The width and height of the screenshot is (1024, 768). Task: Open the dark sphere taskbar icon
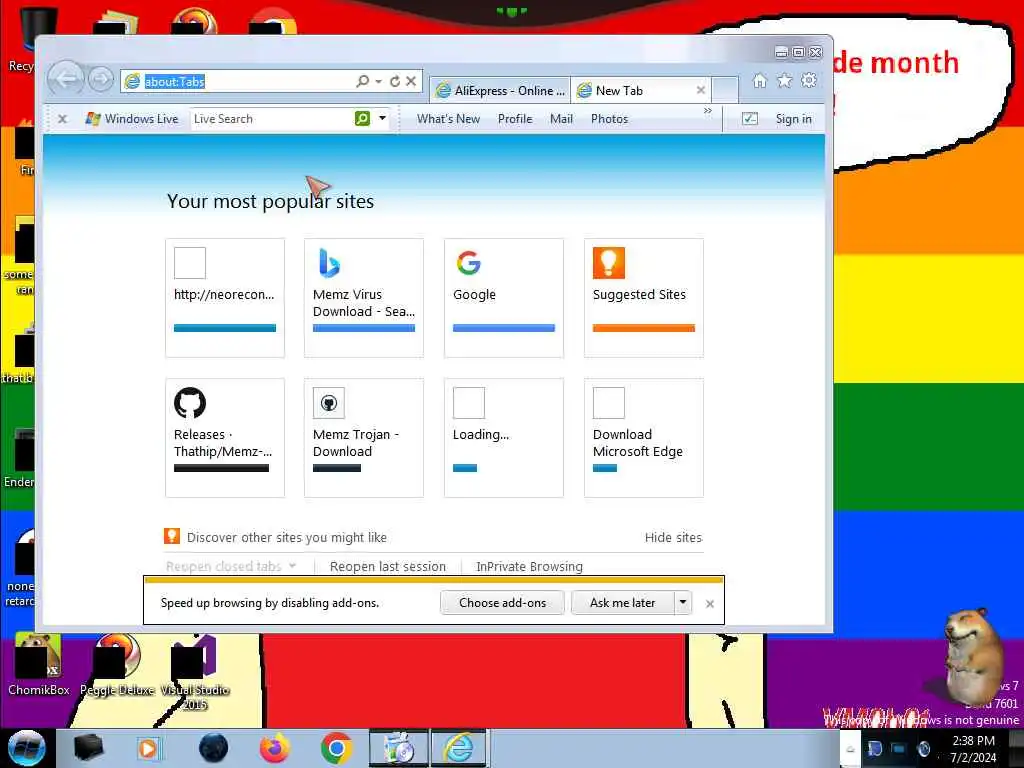pos(214,748)
